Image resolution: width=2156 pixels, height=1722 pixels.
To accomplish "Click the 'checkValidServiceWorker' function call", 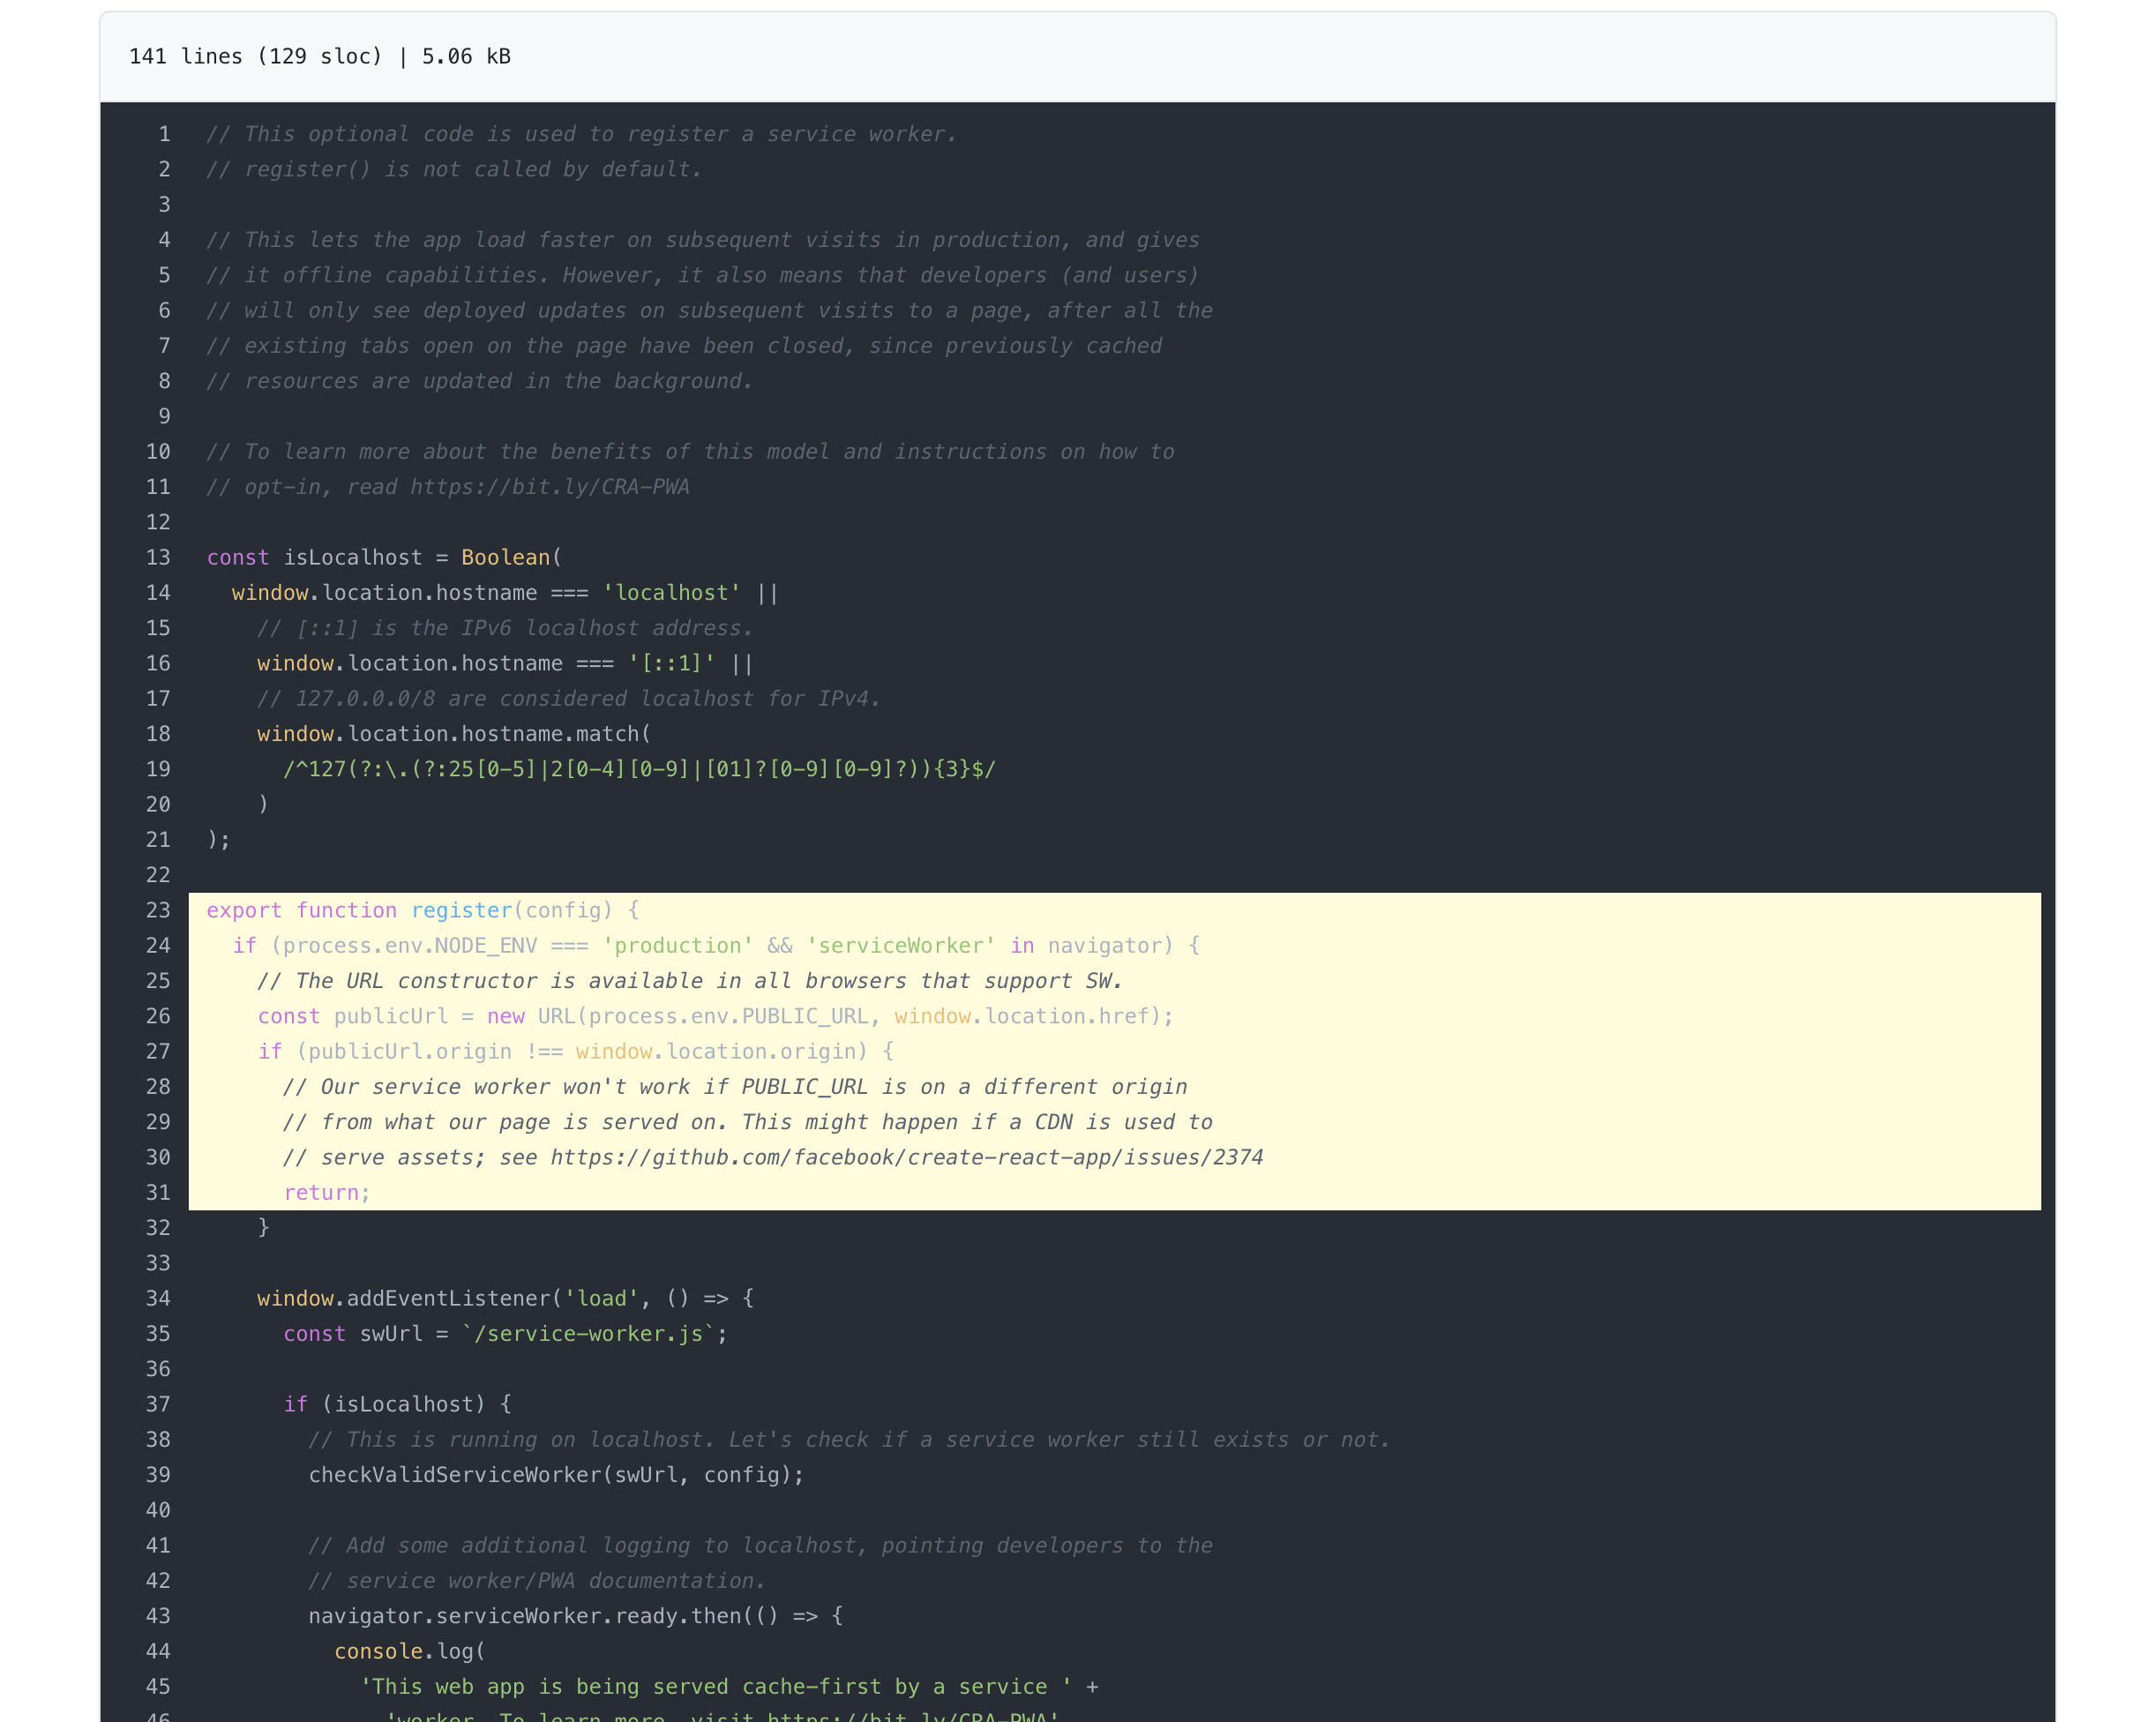I will click(456, 1474).
